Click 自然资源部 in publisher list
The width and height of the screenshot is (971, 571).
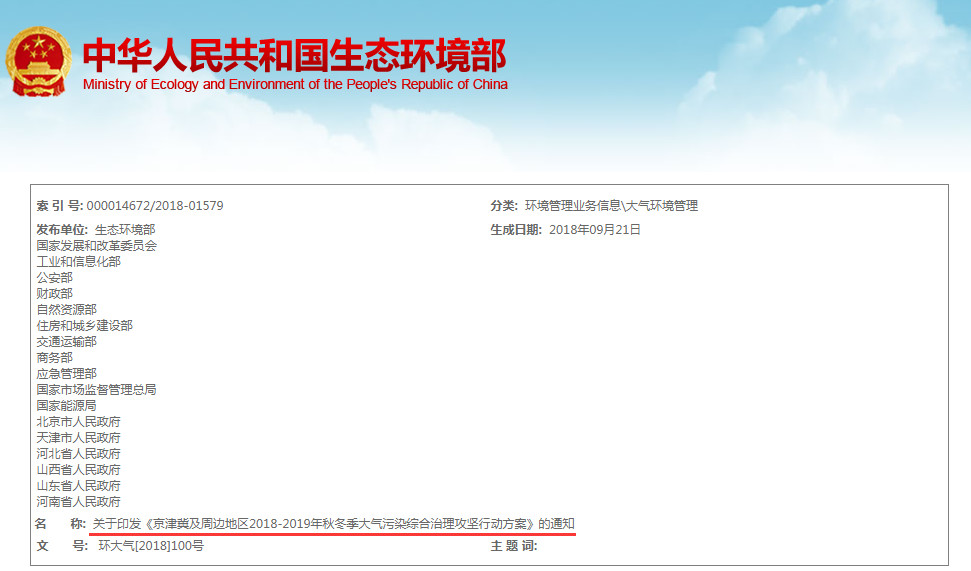click(x=66, y=310)
